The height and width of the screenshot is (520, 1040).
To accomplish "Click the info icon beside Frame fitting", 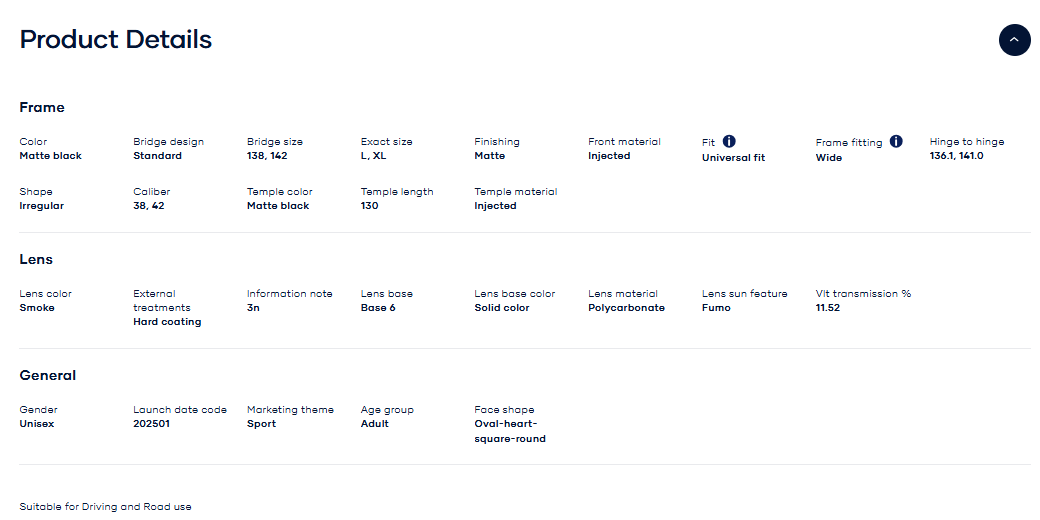I will (x=896, y=142).
